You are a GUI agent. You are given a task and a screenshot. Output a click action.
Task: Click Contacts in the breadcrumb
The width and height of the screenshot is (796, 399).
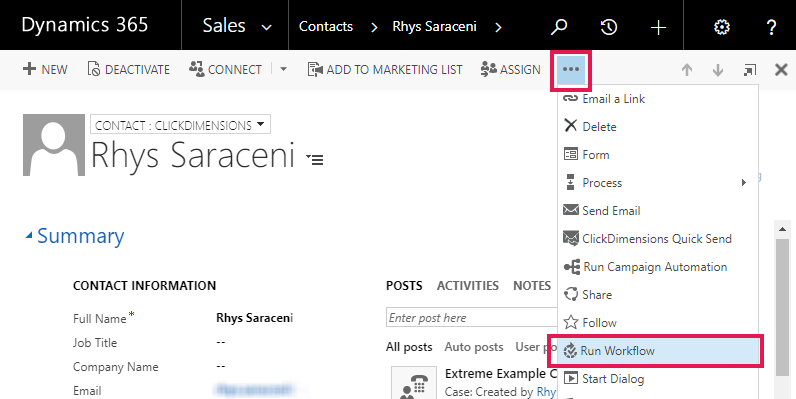coord(326,26)
